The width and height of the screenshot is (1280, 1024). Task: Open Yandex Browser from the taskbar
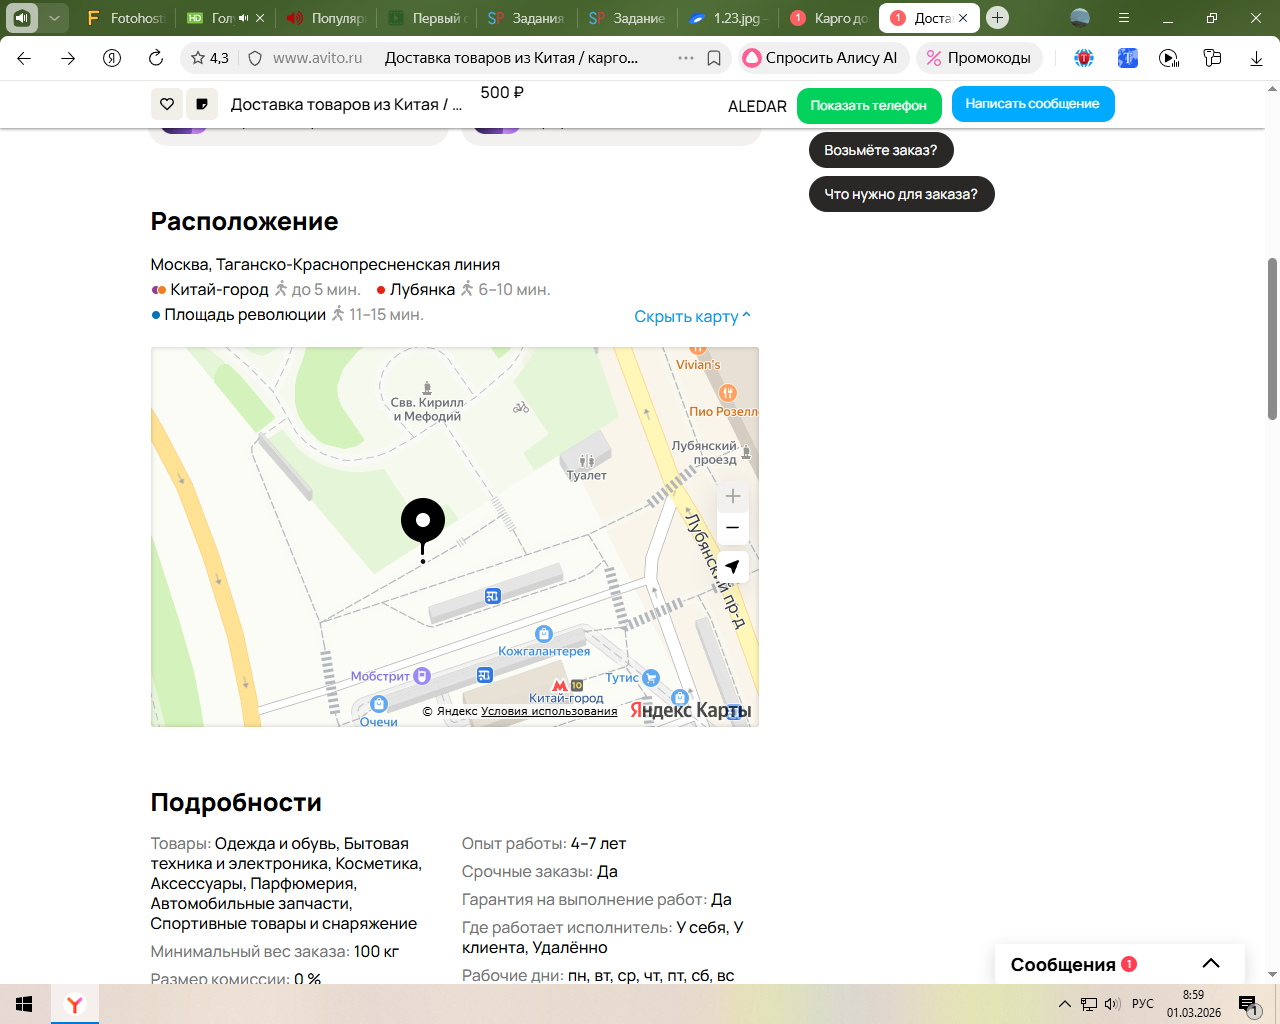tap(74, 1004)
